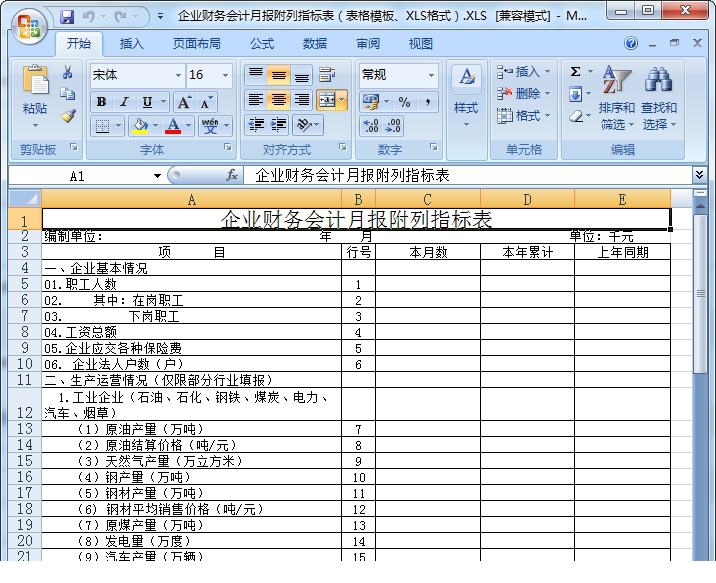Open font size 16 dropdown

coord(226,75)
